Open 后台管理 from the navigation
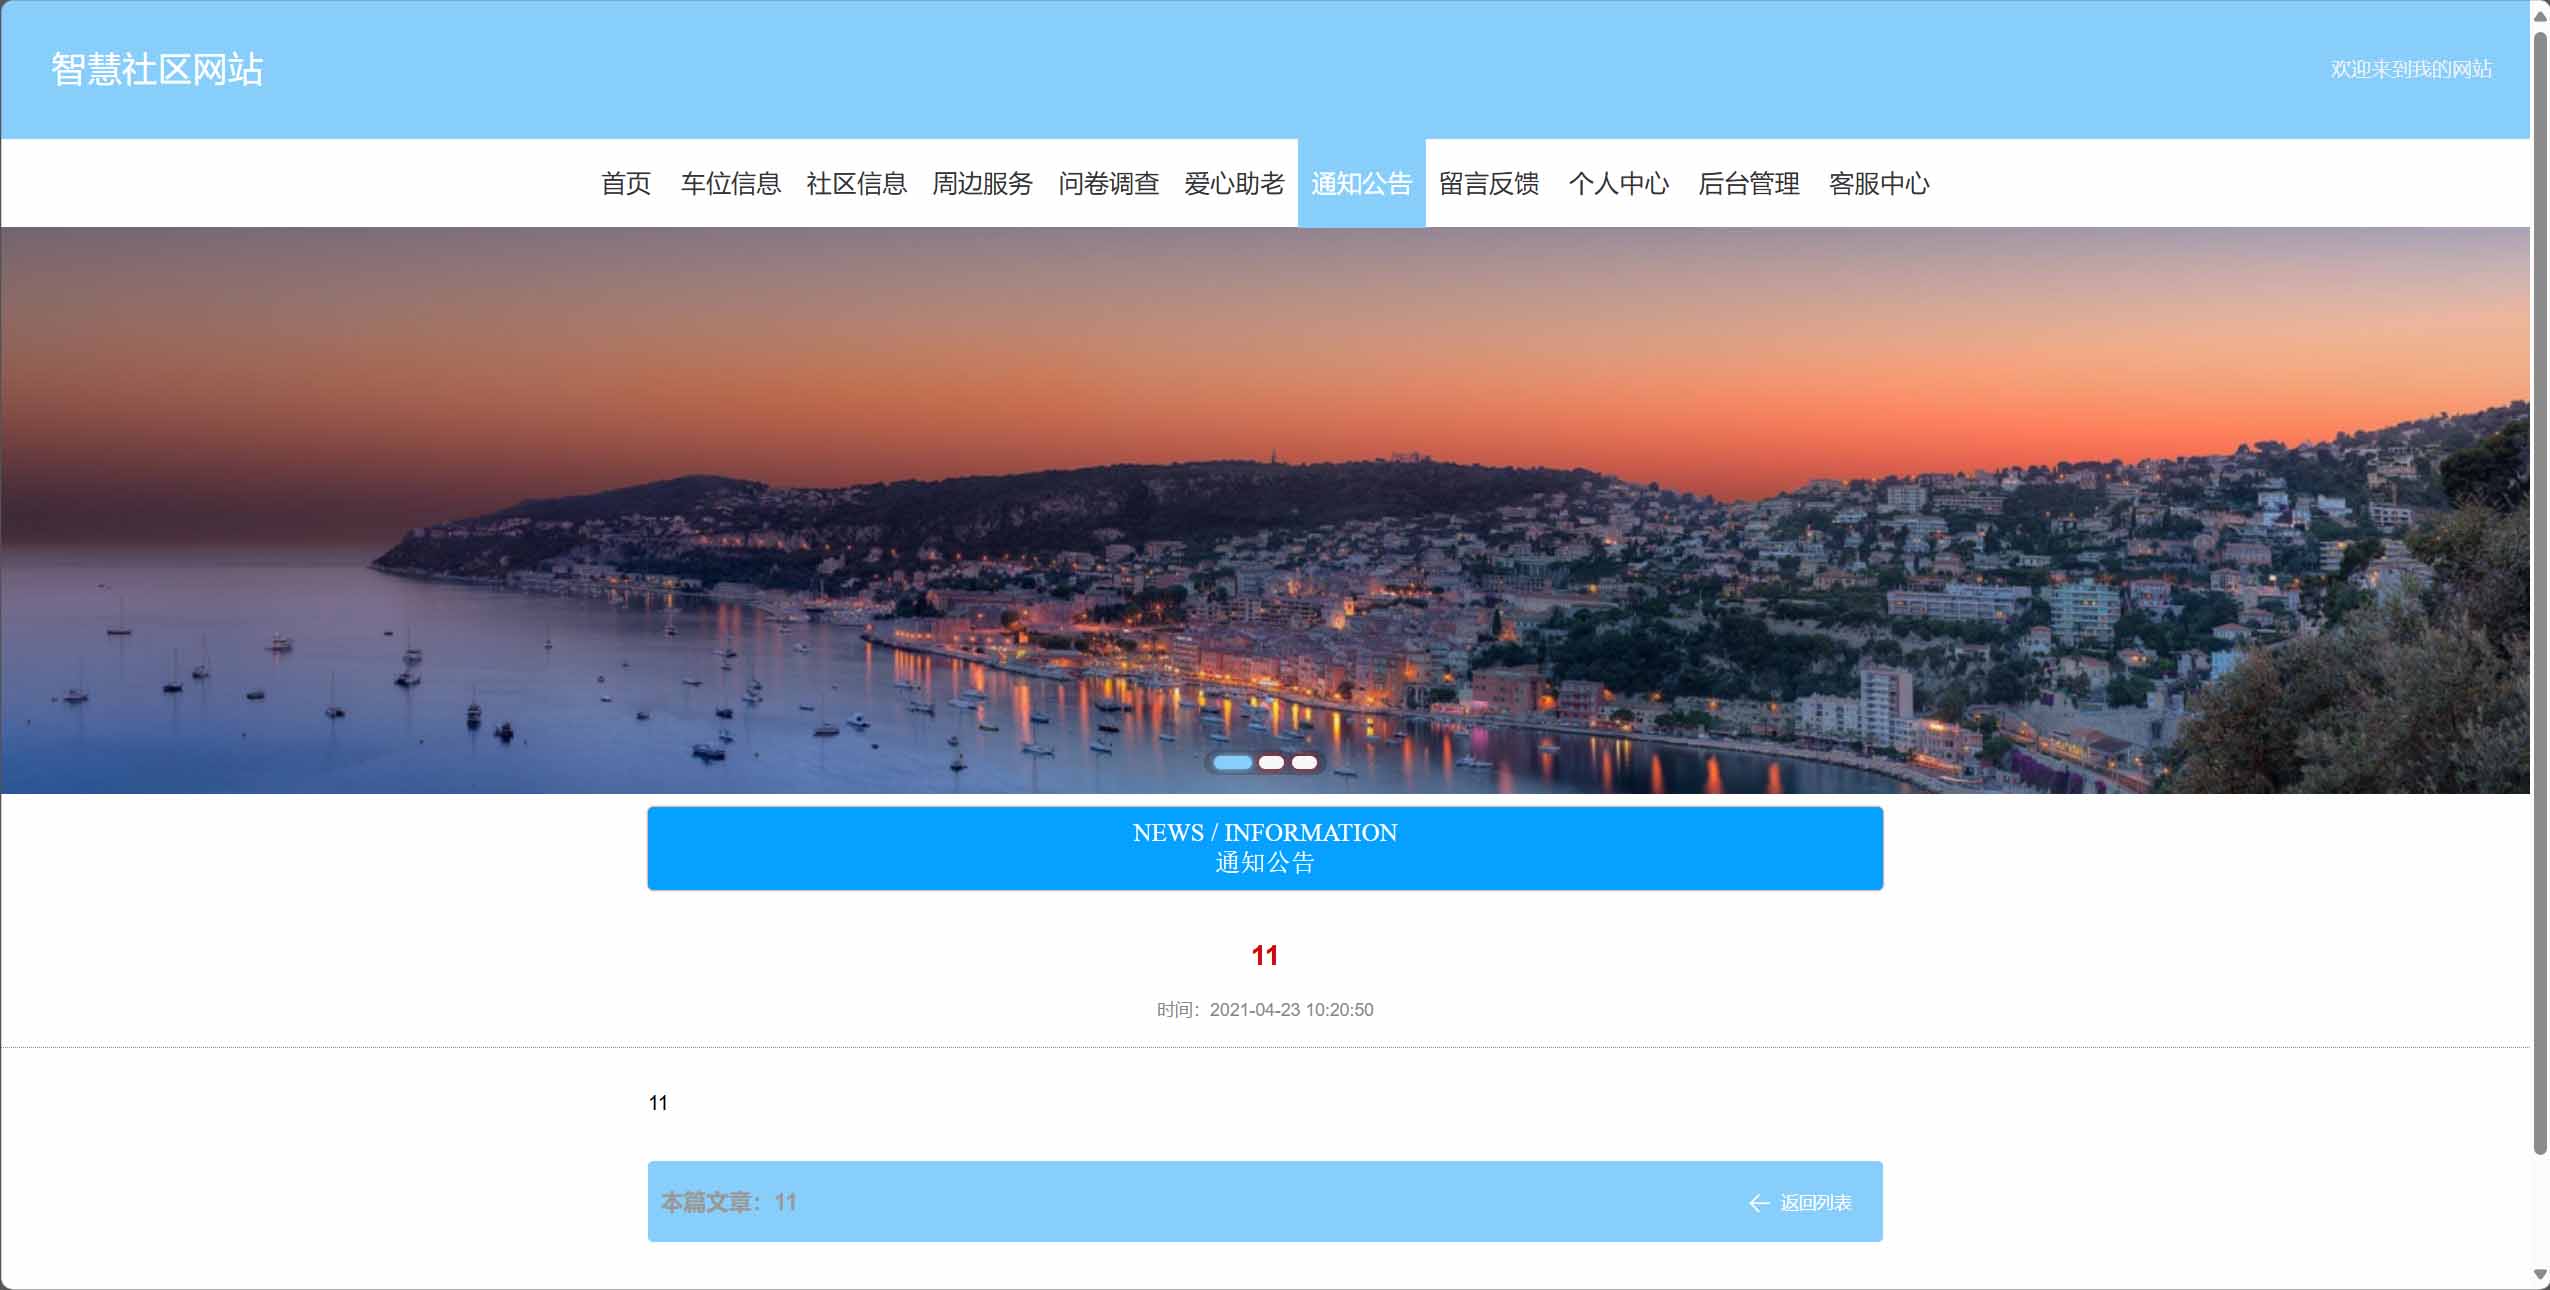This screenshot has width=2550, height=1290. [x=1748, y=183]
